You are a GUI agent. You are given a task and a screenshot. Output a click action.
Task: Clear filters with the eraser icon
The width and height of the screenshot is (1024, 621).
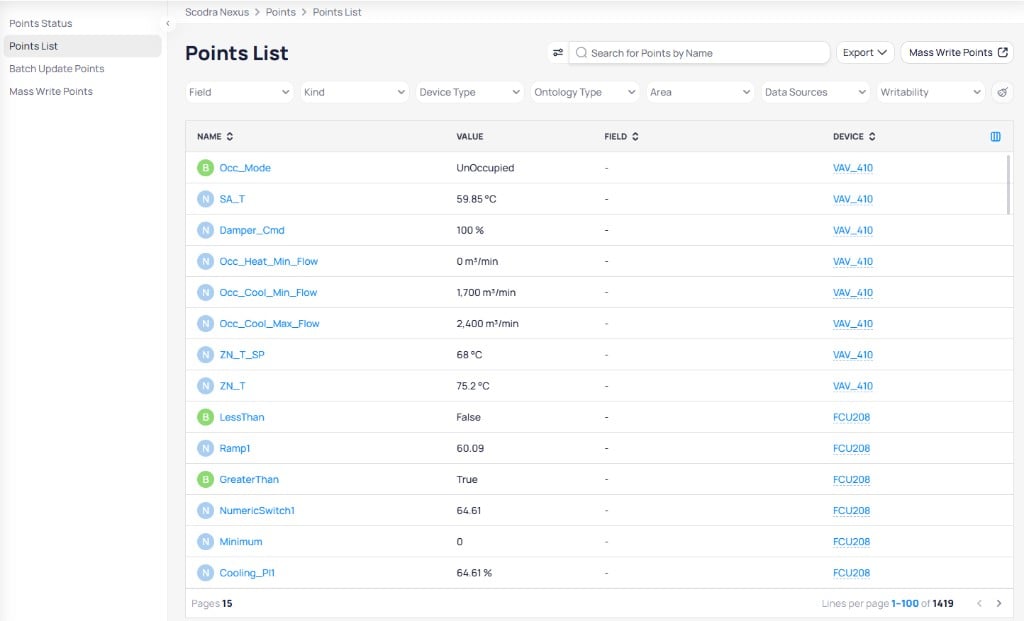pos(1002,92)
